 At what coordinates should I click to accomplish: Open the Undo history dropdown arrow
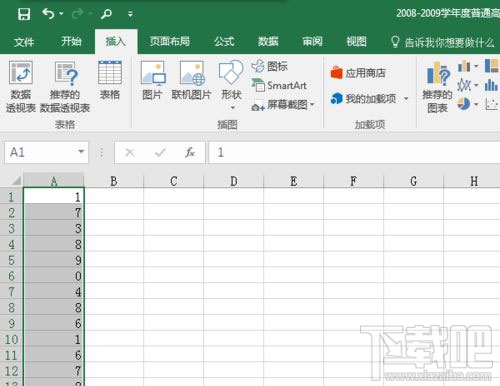coord(61,14)
